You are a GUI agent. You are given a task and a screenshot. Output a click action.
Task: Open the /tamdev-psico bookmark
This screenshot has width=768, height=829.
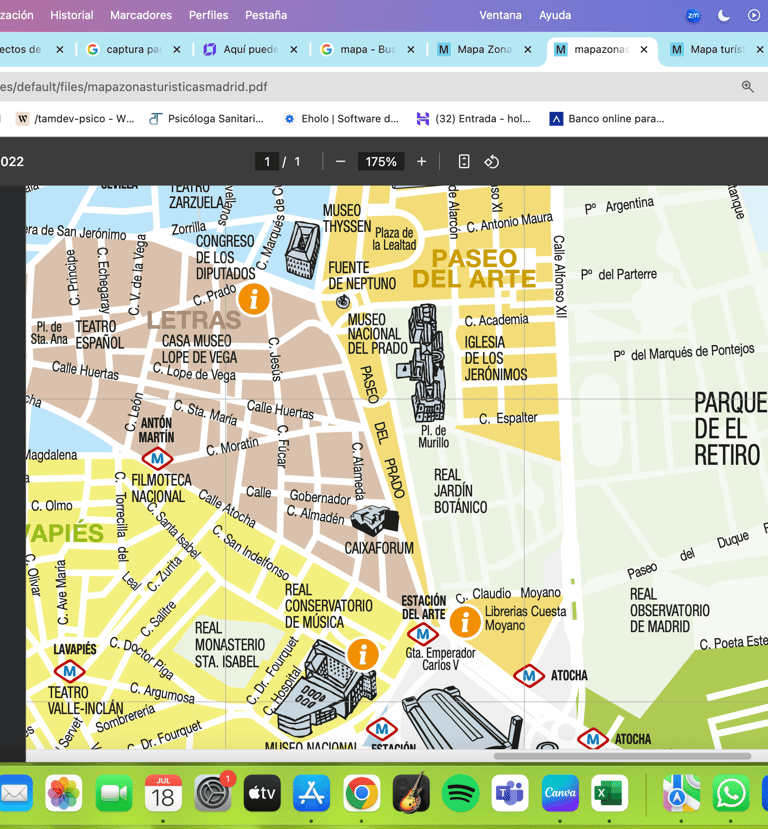(x=75, y=118)
